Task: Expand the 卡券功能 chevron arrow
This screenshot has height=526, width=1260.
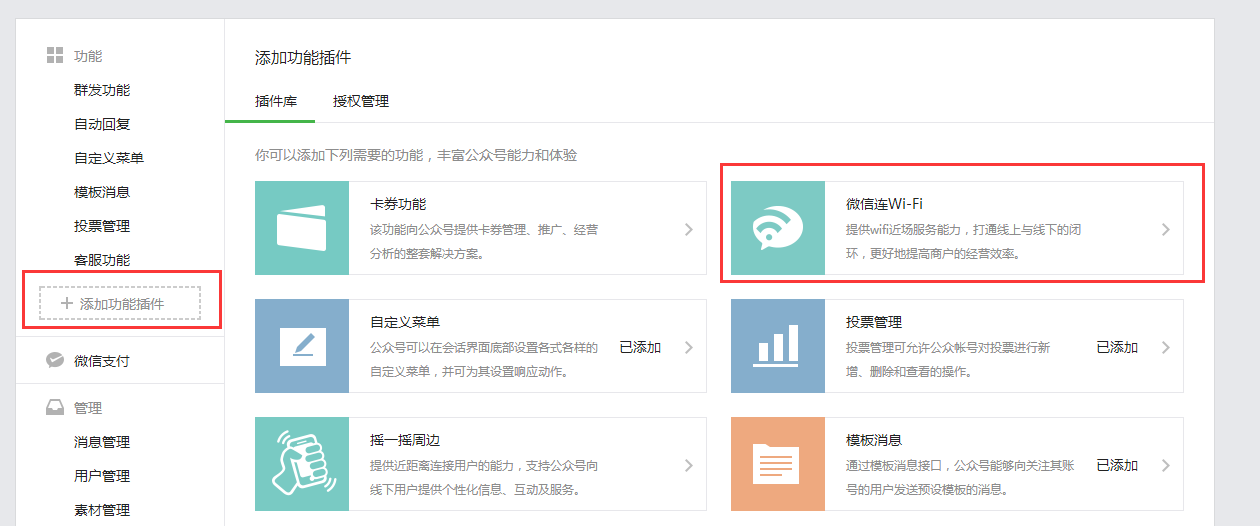Action: point(688,229)
